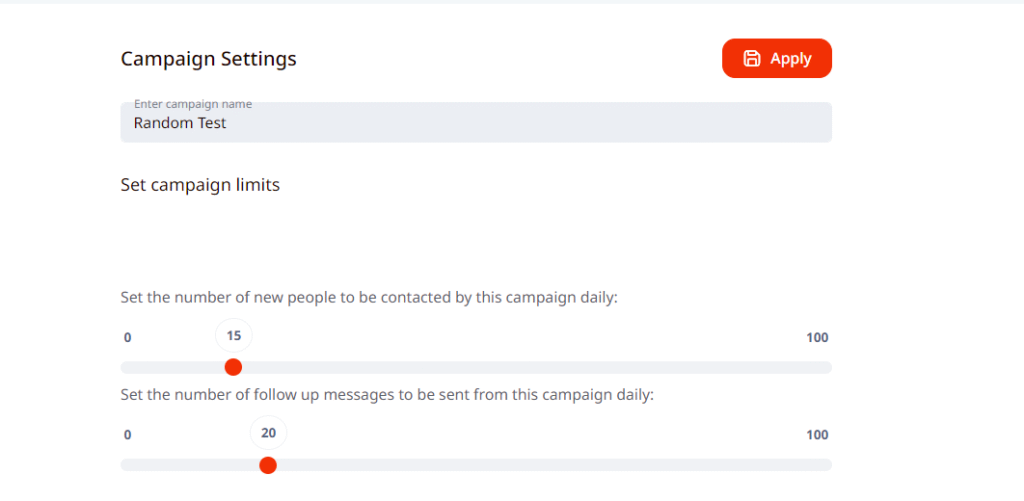Click the "Set campaign limits" subheading

point(200,185)
